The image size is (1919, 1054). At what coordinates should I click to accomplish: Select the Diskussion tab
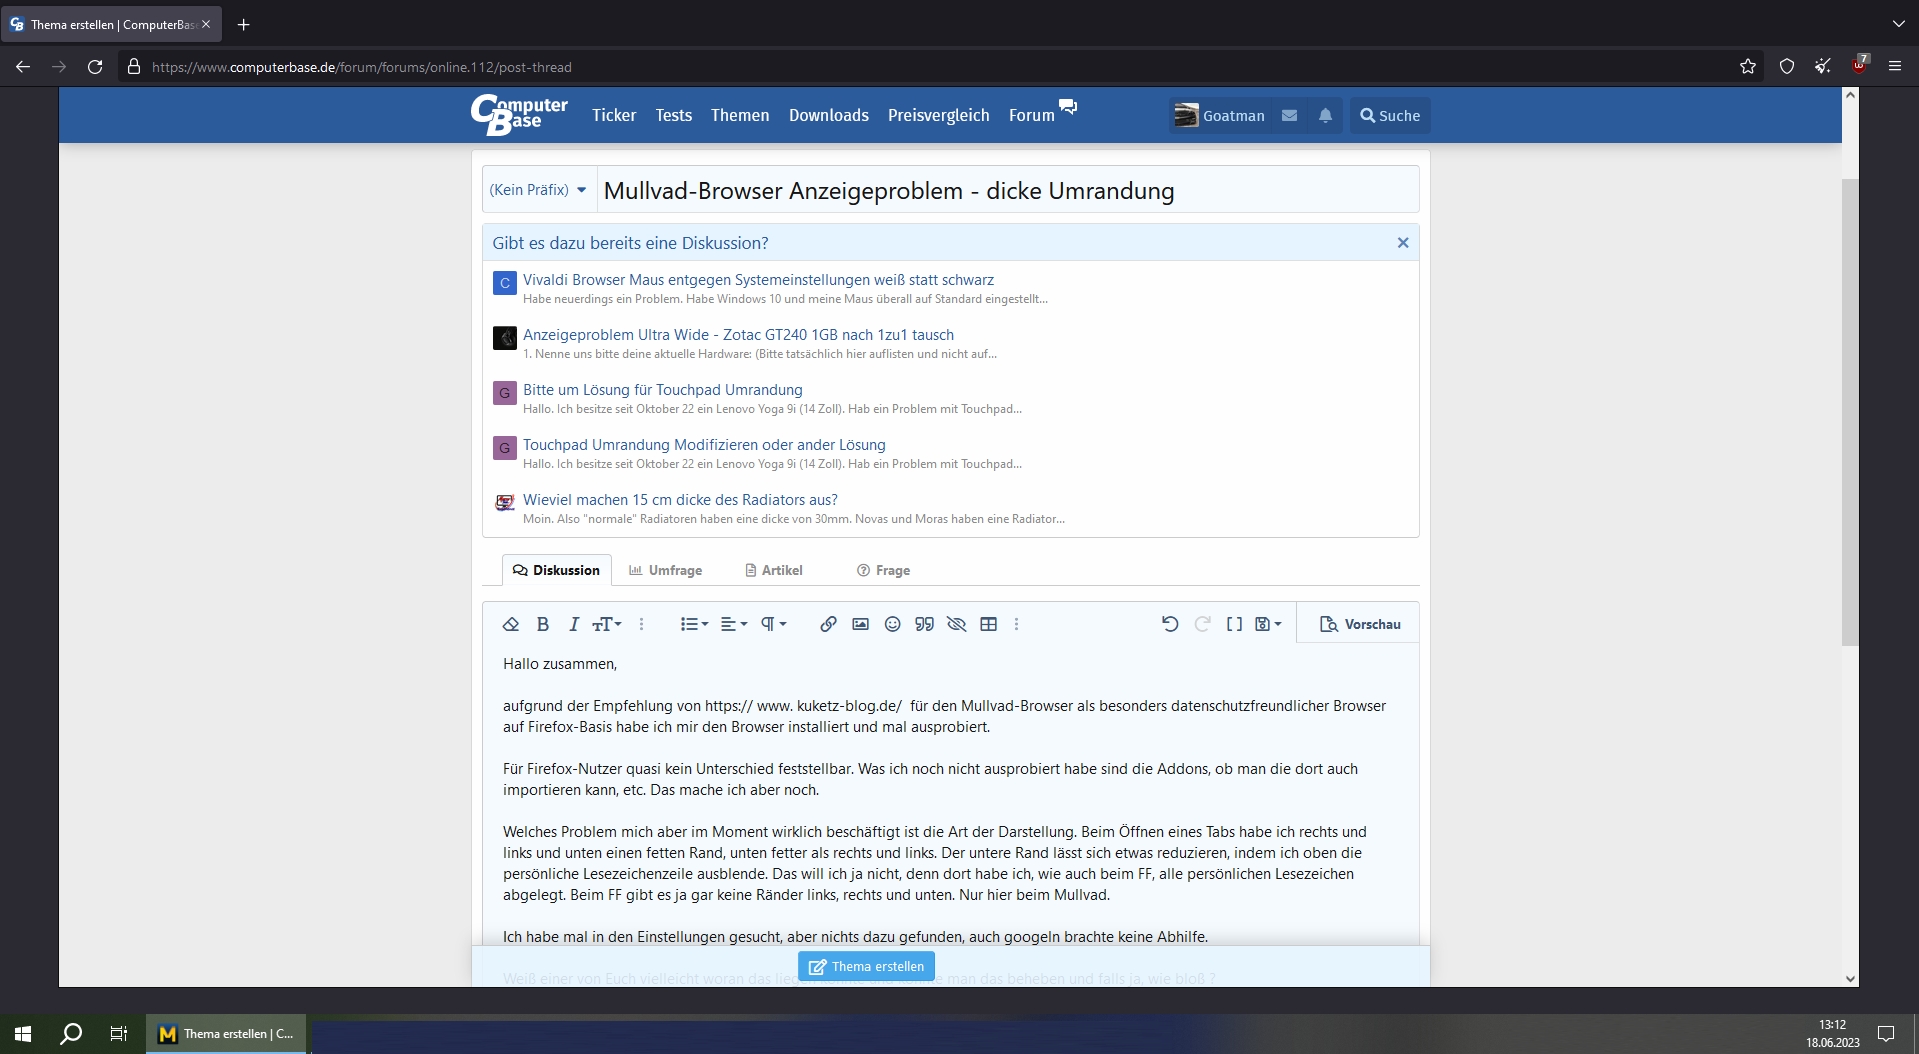pyautogui.click(x=556, y=570)
